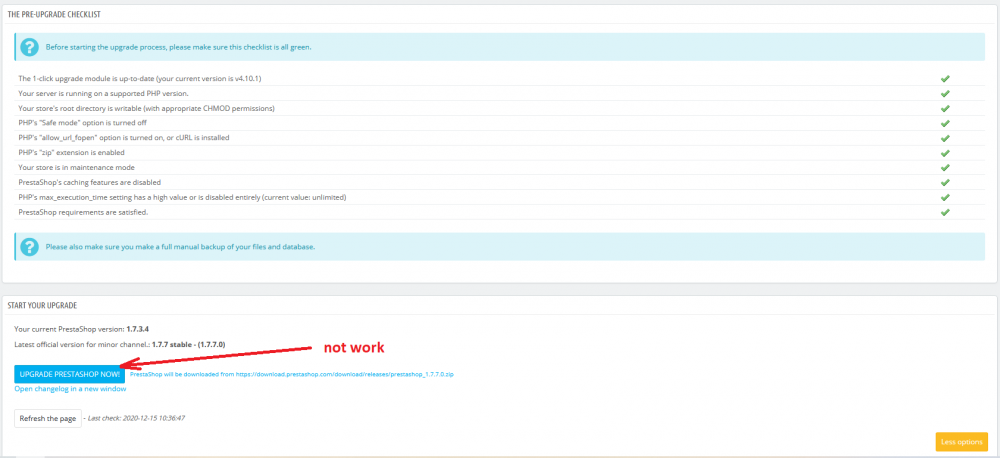Click text 'PrestaShop's caching features are disabled'
This screenshot has height=458, width=1000.
90,182
